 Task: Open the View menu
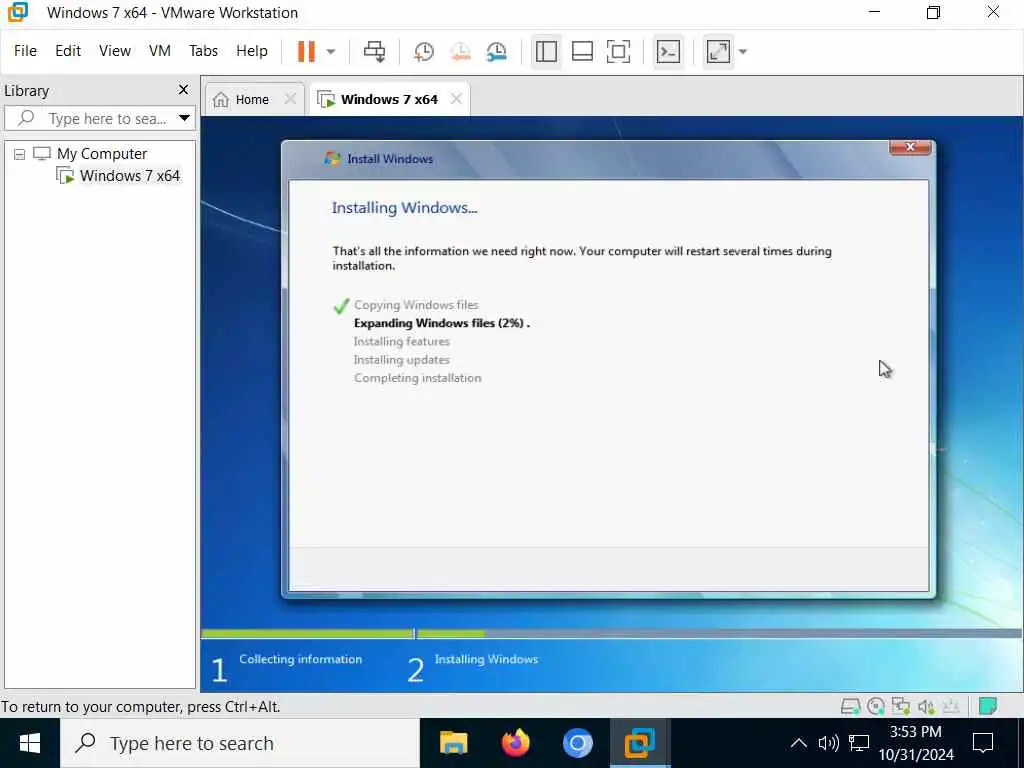pos(115,51)
